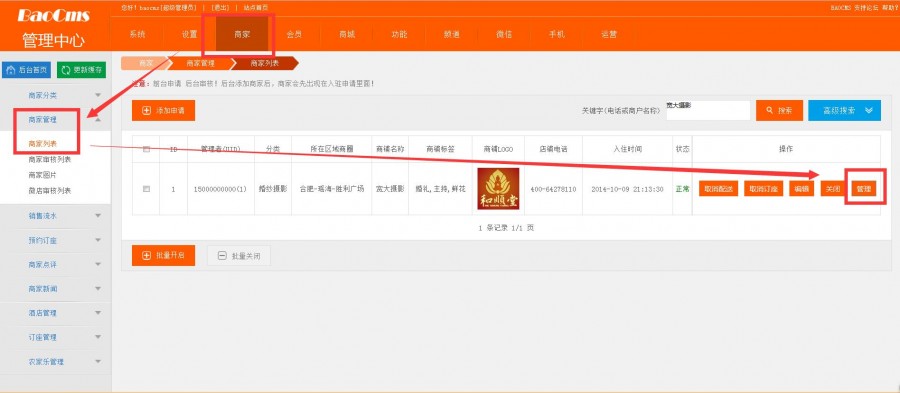Click 编辑 edit button for 宽大摄影
This screenshot has width=900, height=393.
pos(801,189)
